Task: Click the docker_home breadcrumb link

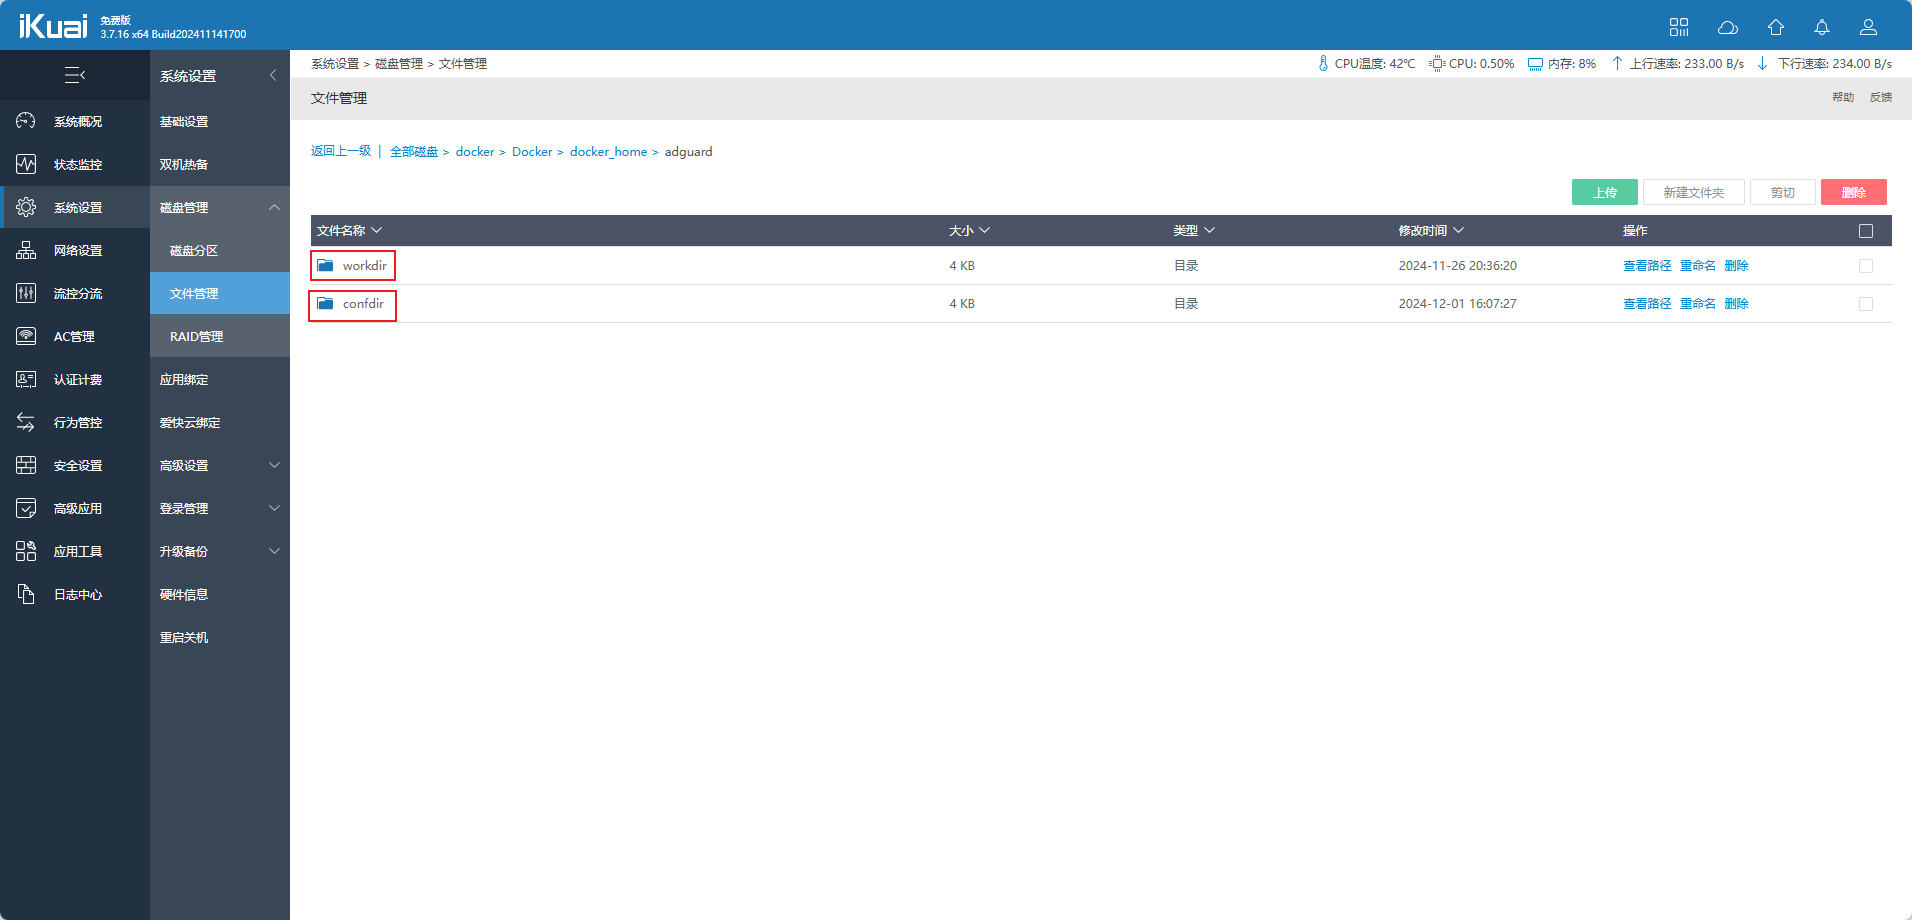Action: tap(608, 152)
